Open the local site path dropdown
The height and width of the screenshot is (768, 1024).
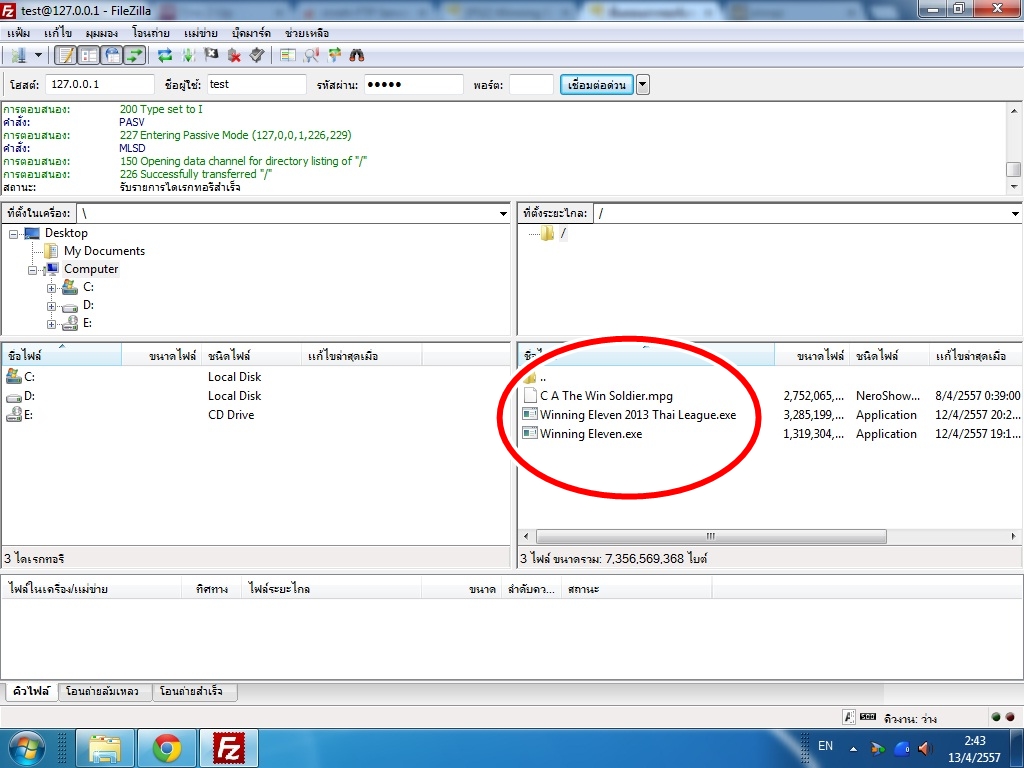(x=503, y=214)
